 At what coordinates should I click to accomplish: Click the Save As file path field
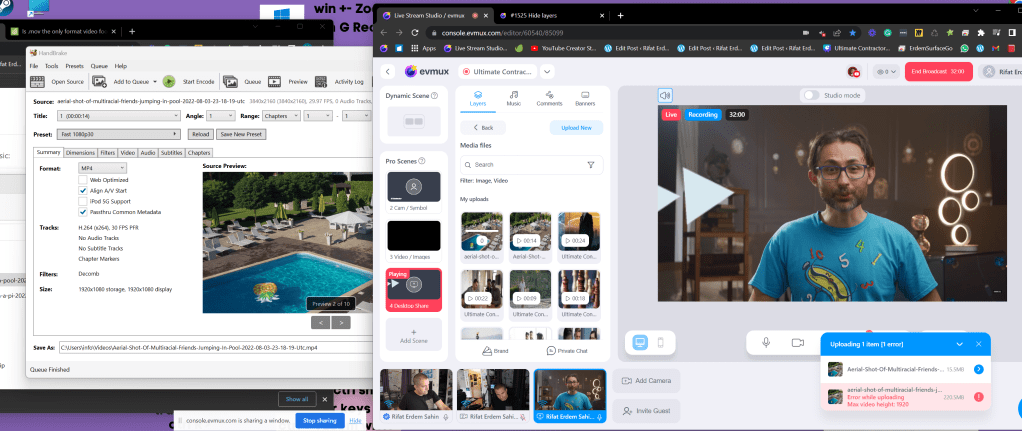pyautogui.click(x=215, y=347)
